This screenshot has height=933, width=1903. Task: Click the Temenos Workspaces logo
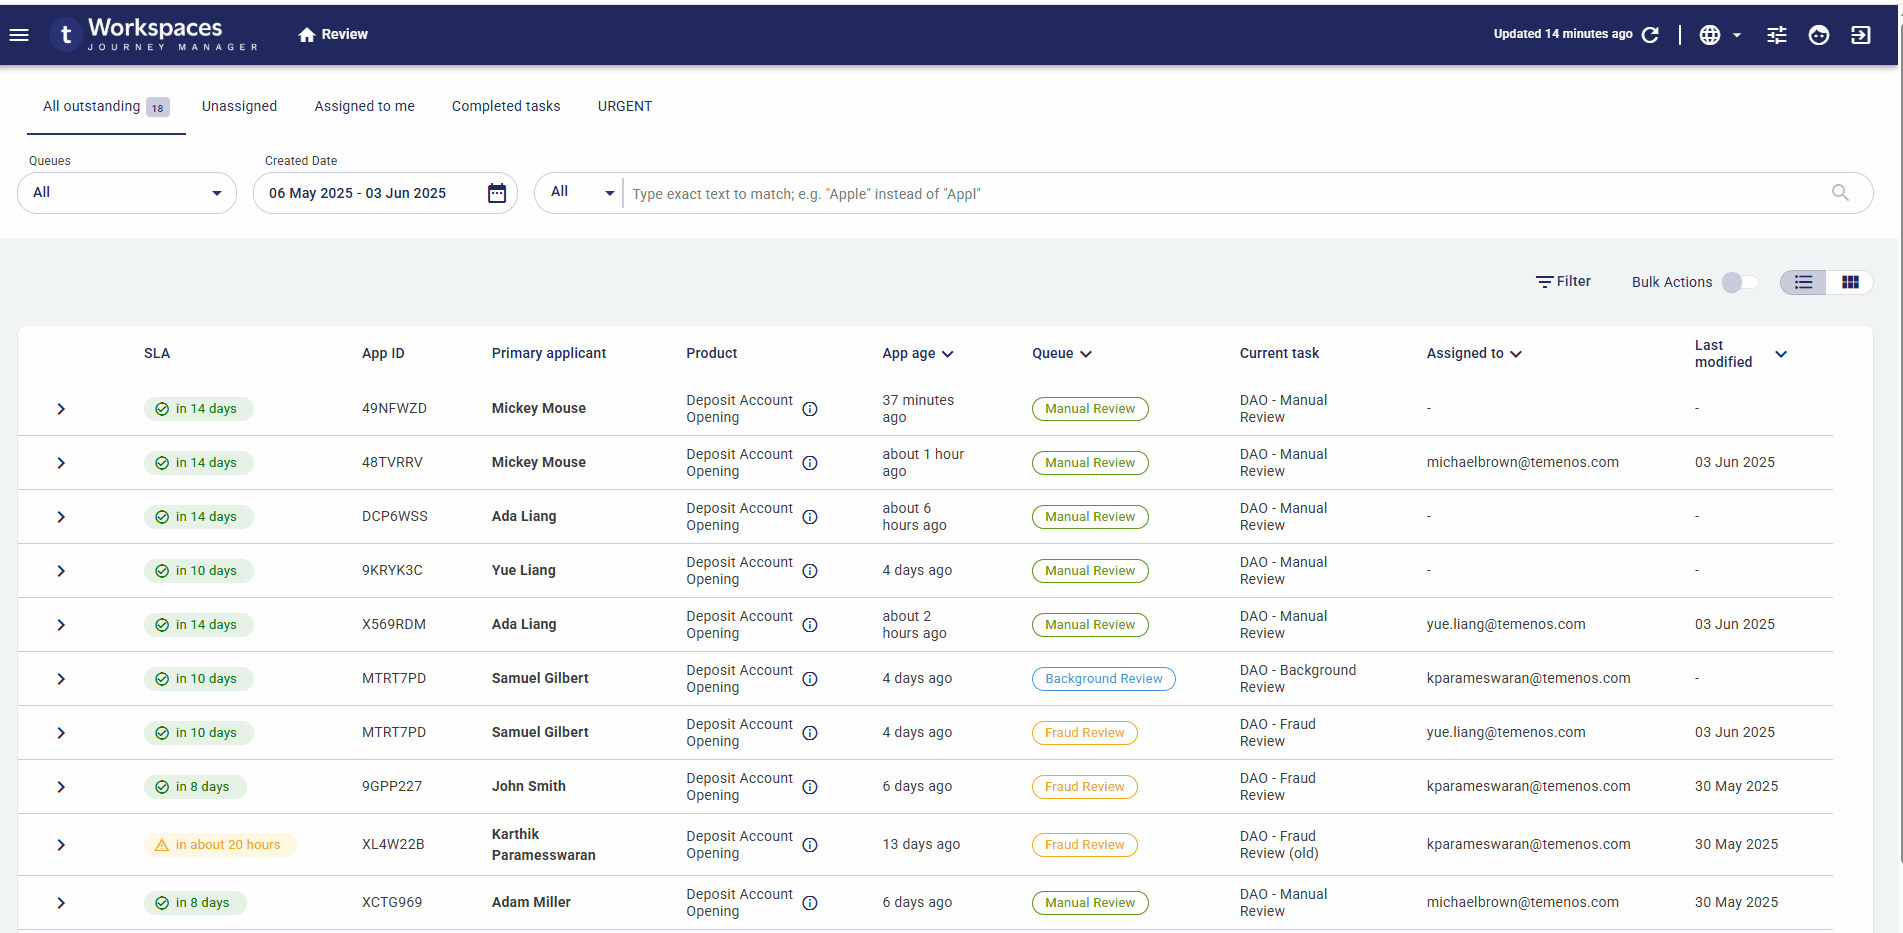[x=155, y=35]
